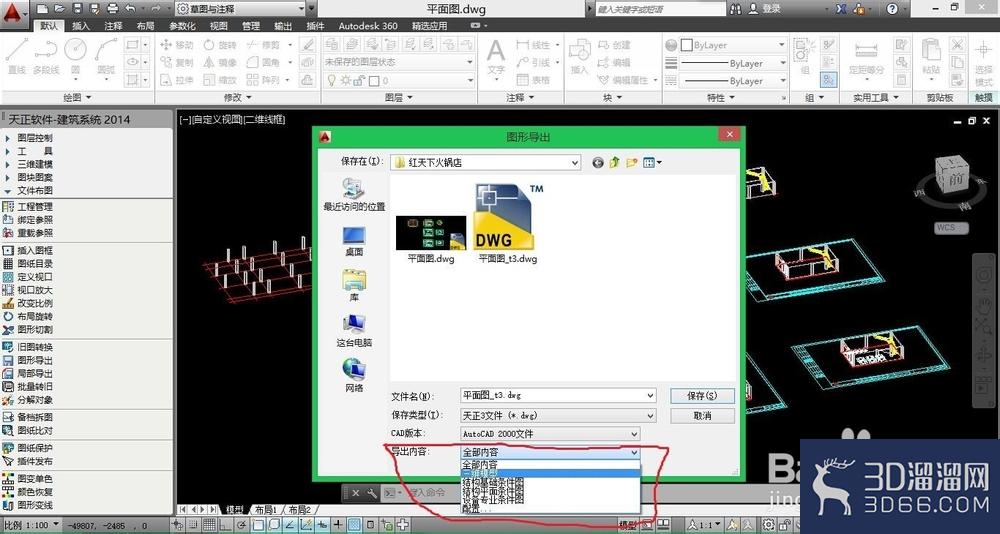Image resolution: width=1000 pixels, height=534 pixels.
Task: Click the Create new folder icon in dialog
Action: pos(632,163)
